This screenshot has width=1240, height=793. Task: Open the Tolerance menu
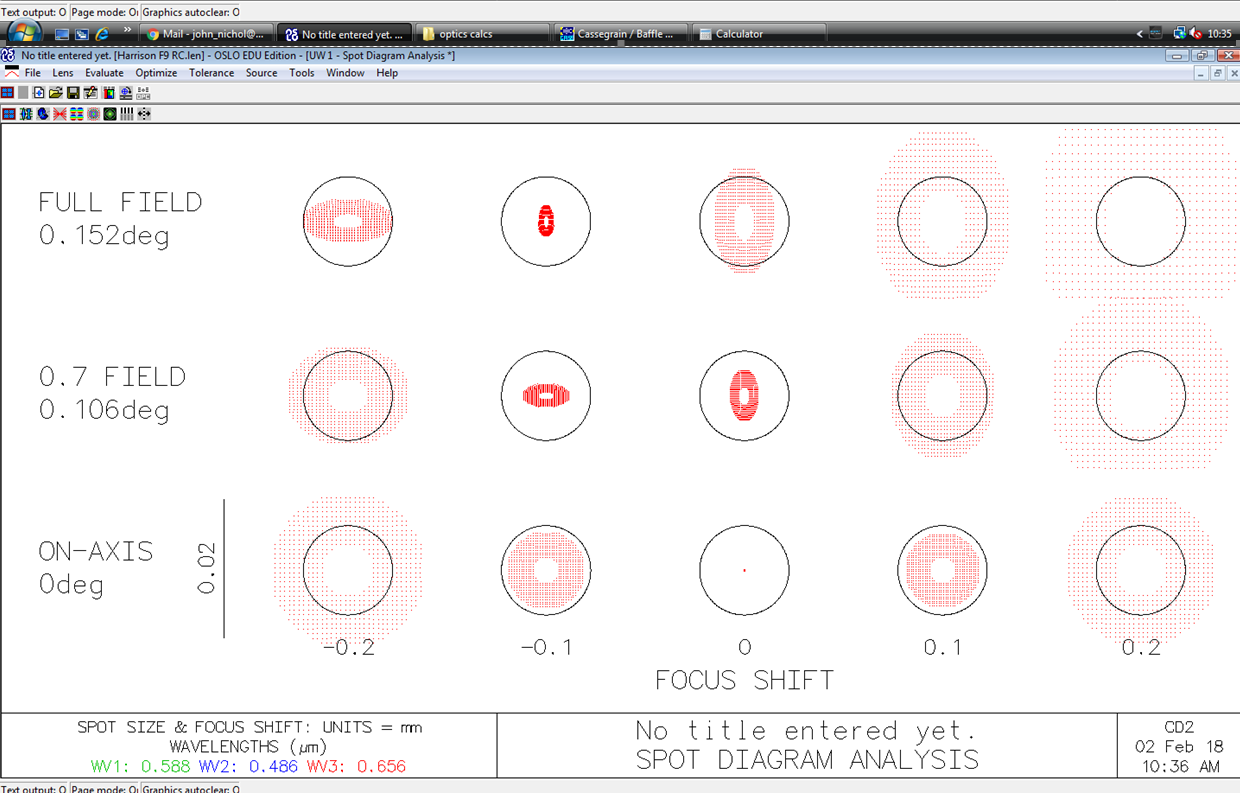(211, 73)
